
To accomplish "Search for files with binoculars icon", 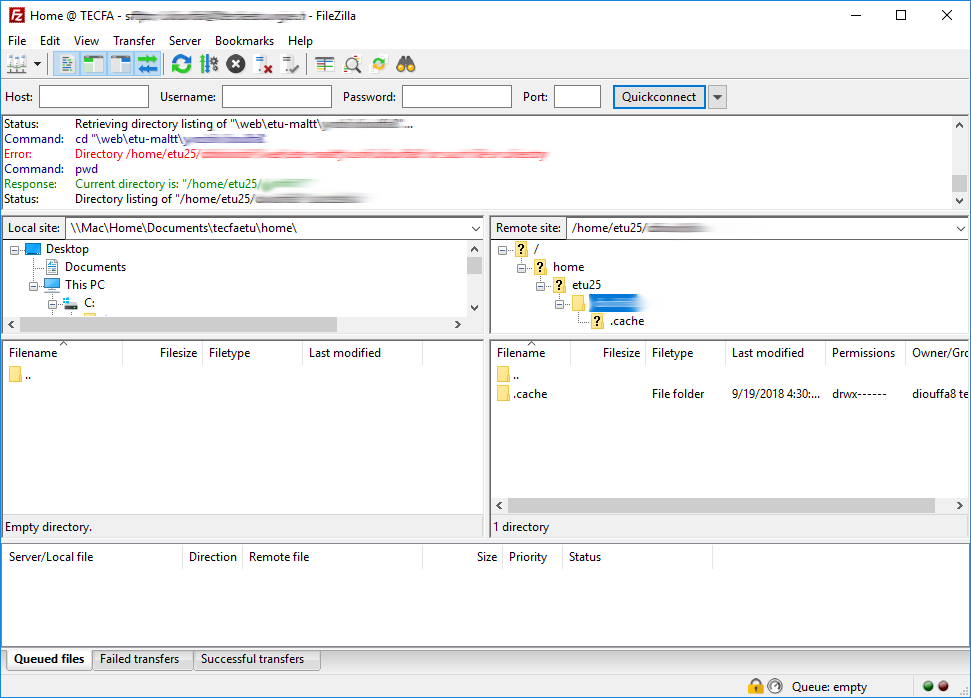I will [406, 64].
